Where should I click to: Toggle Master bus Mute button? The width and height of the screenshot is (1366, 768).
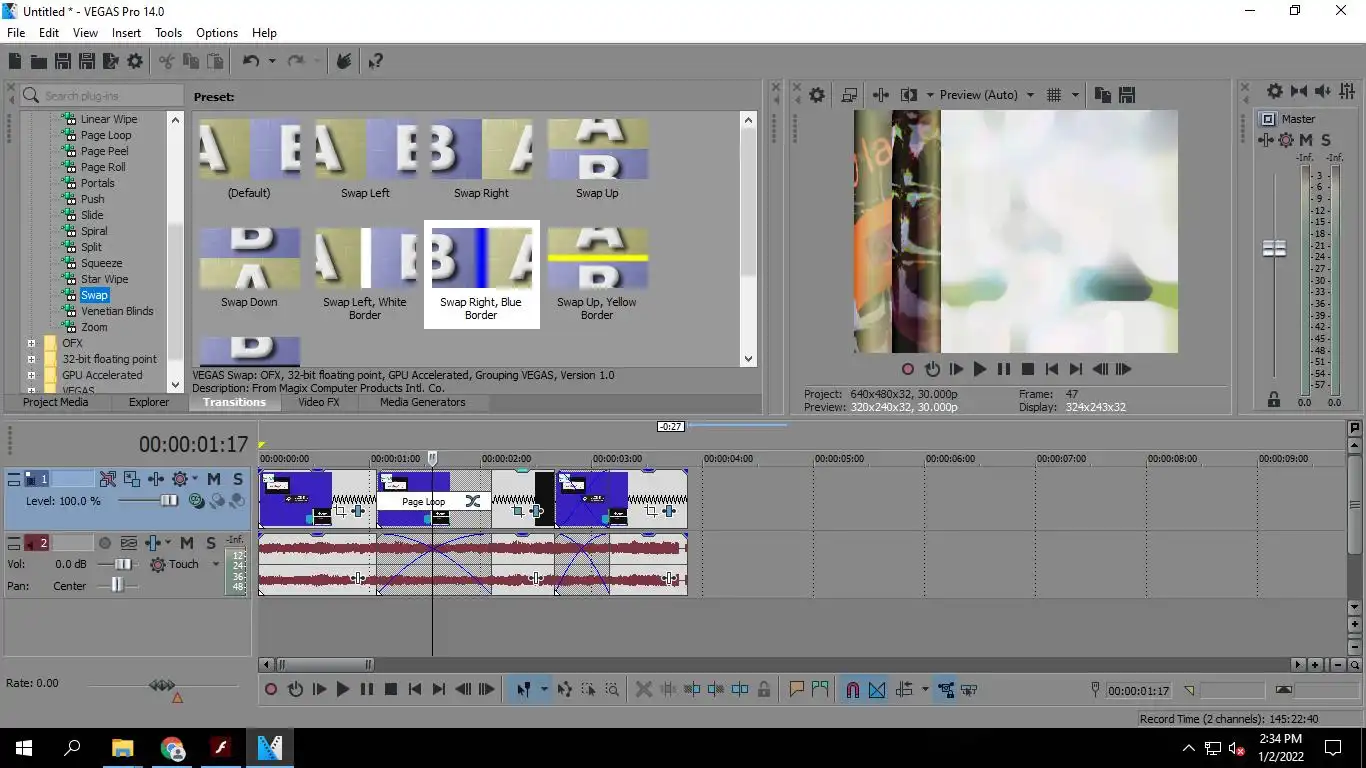[1306, 140]
